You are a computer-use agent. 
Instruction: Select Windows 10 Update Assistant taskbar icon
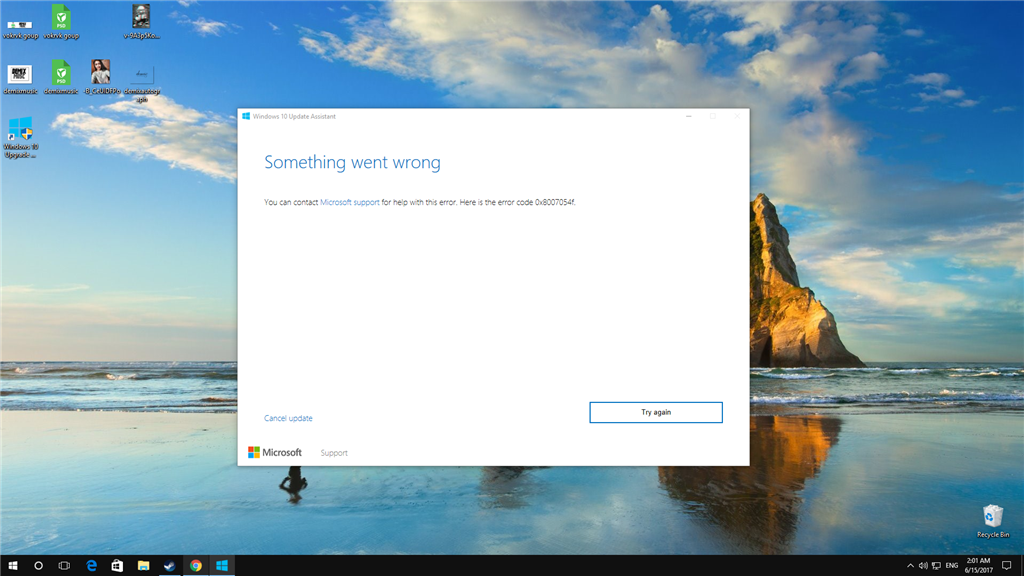point(222,566)
